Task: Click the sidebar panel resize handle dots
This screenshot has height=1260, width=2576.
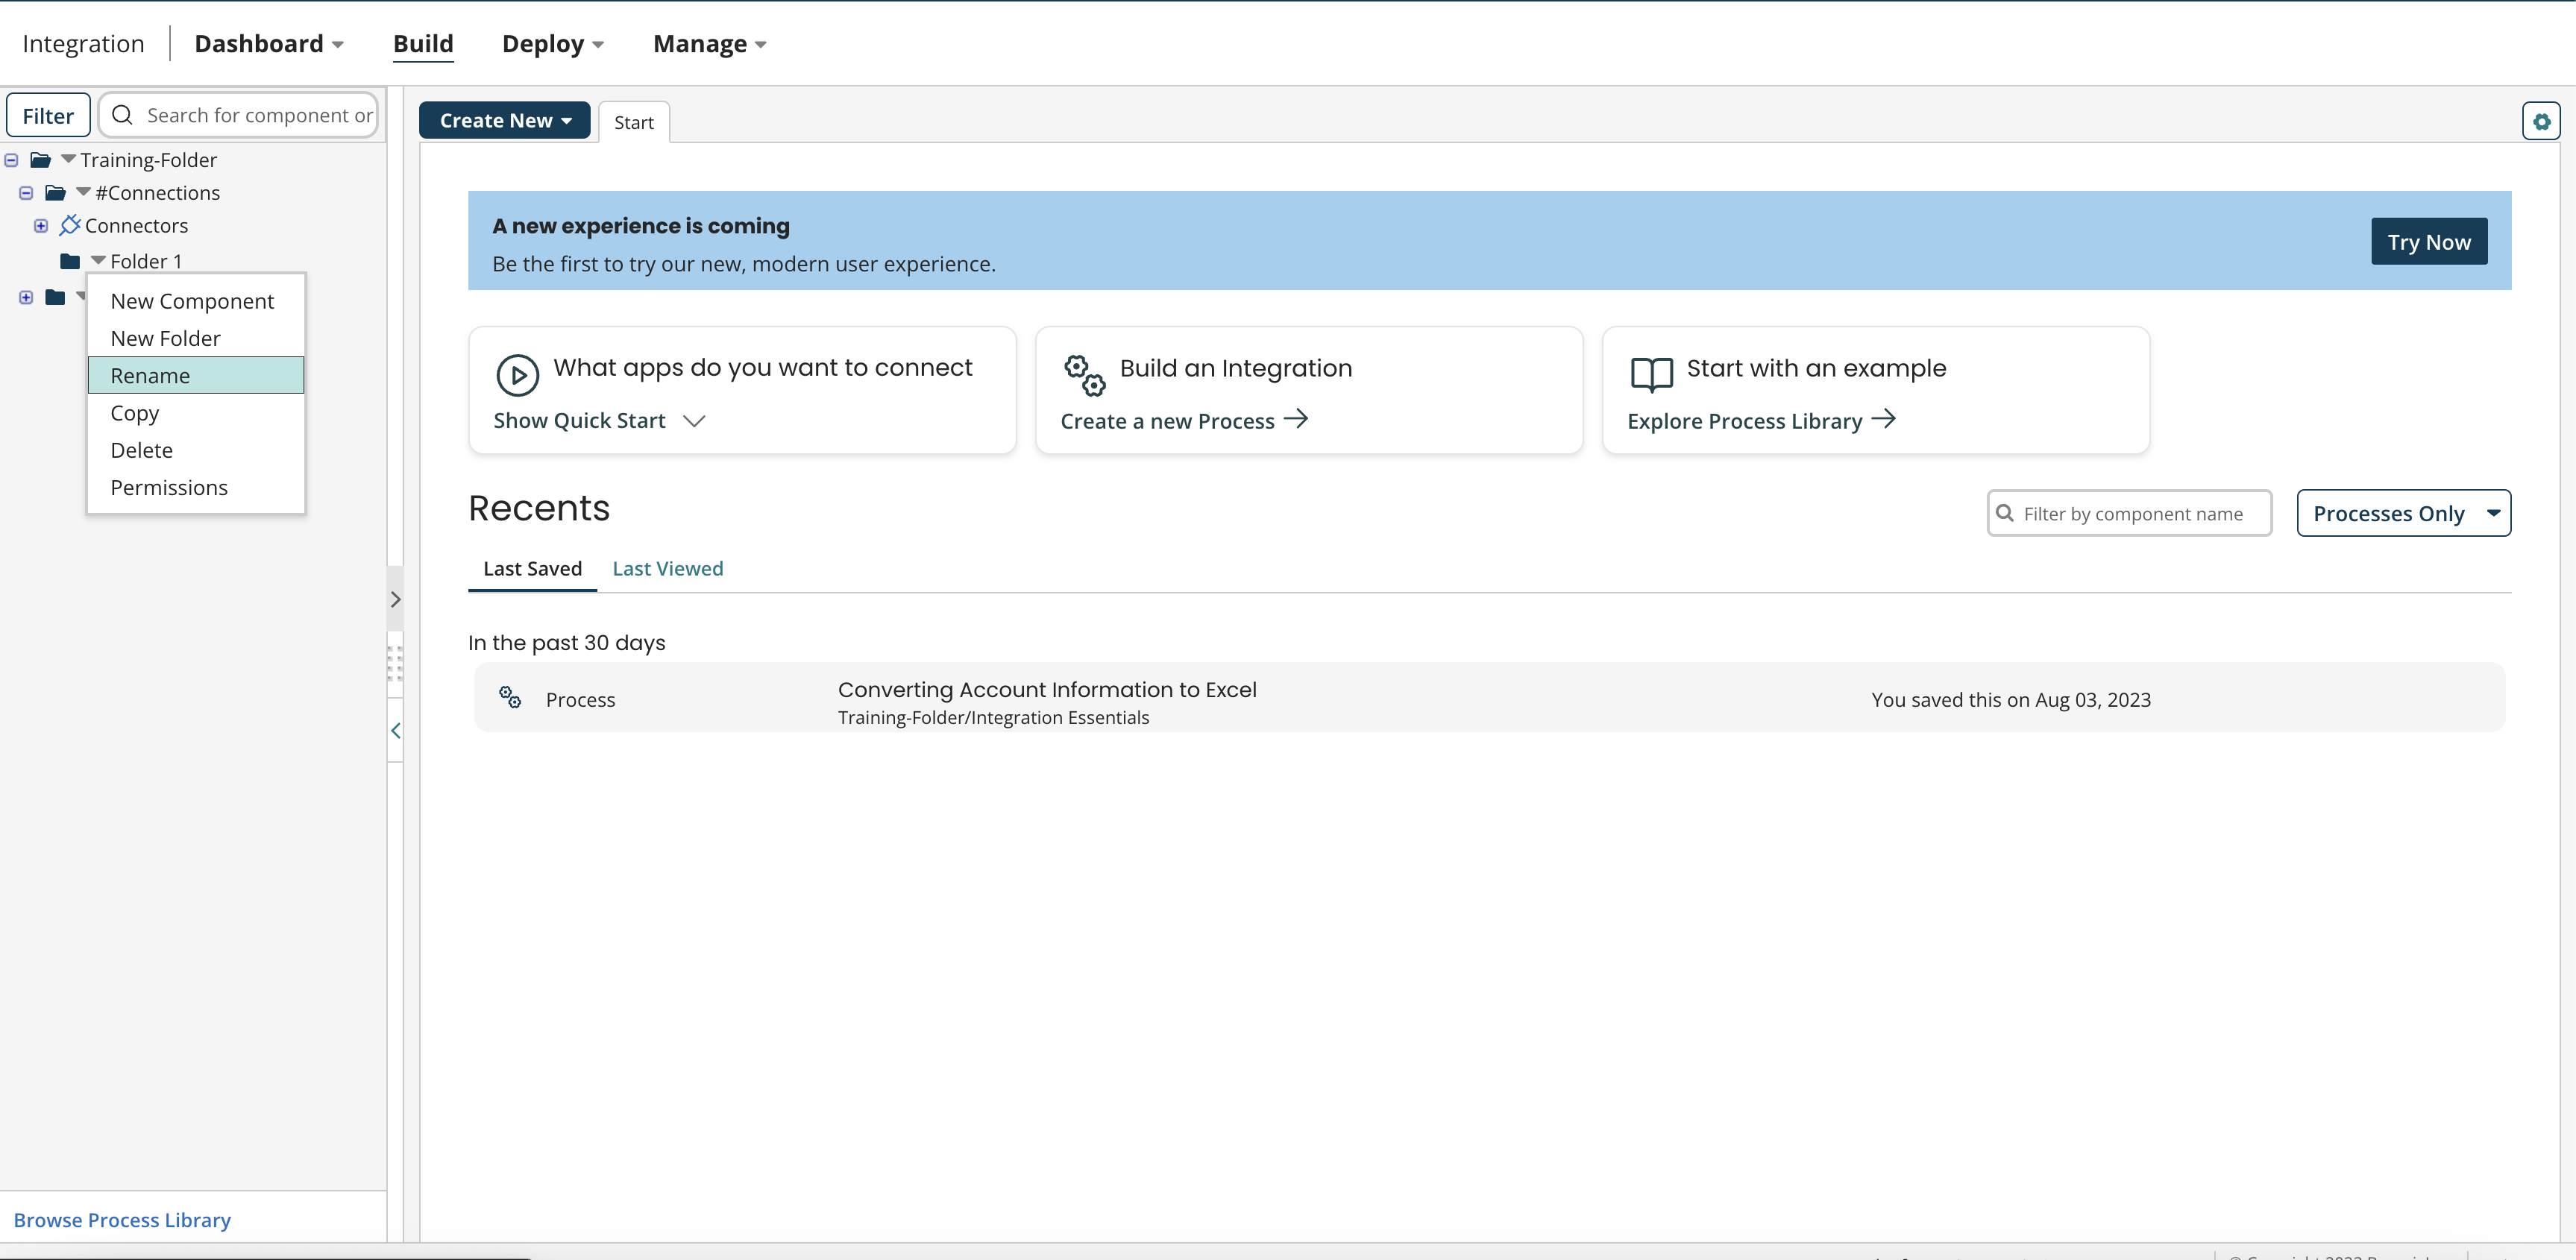Action: coord(395,663)
